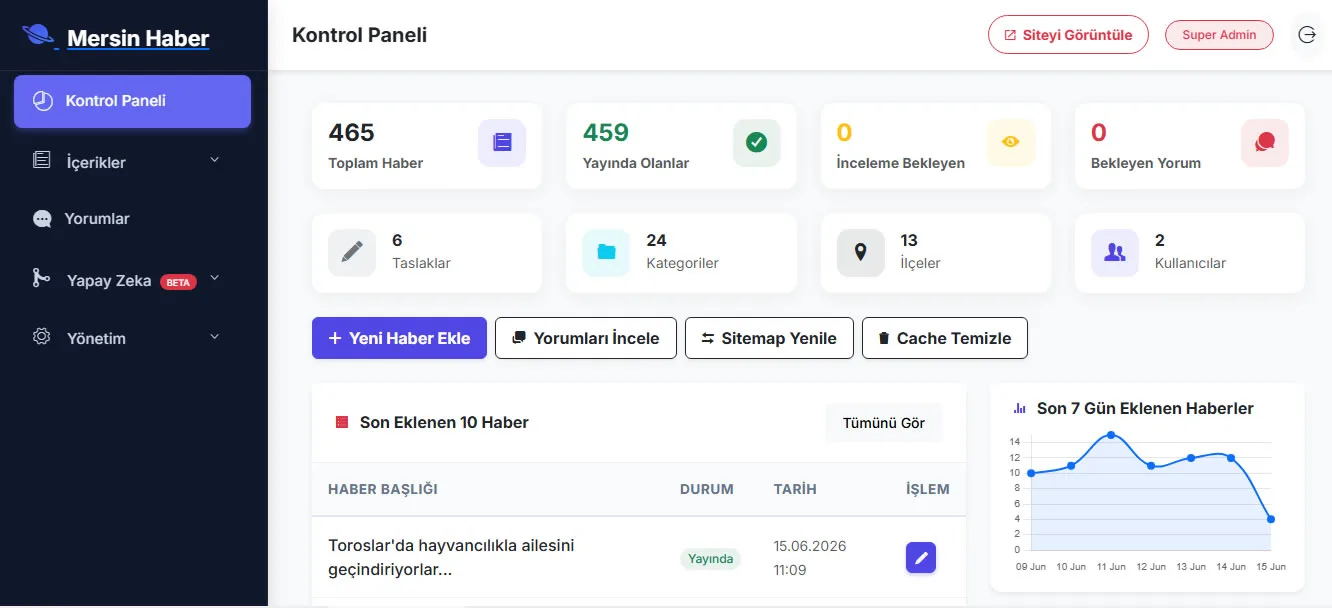
Task: Select Kontrol Paneli in the sidebar
Action: pyautogui.click(x=133, y=101)
